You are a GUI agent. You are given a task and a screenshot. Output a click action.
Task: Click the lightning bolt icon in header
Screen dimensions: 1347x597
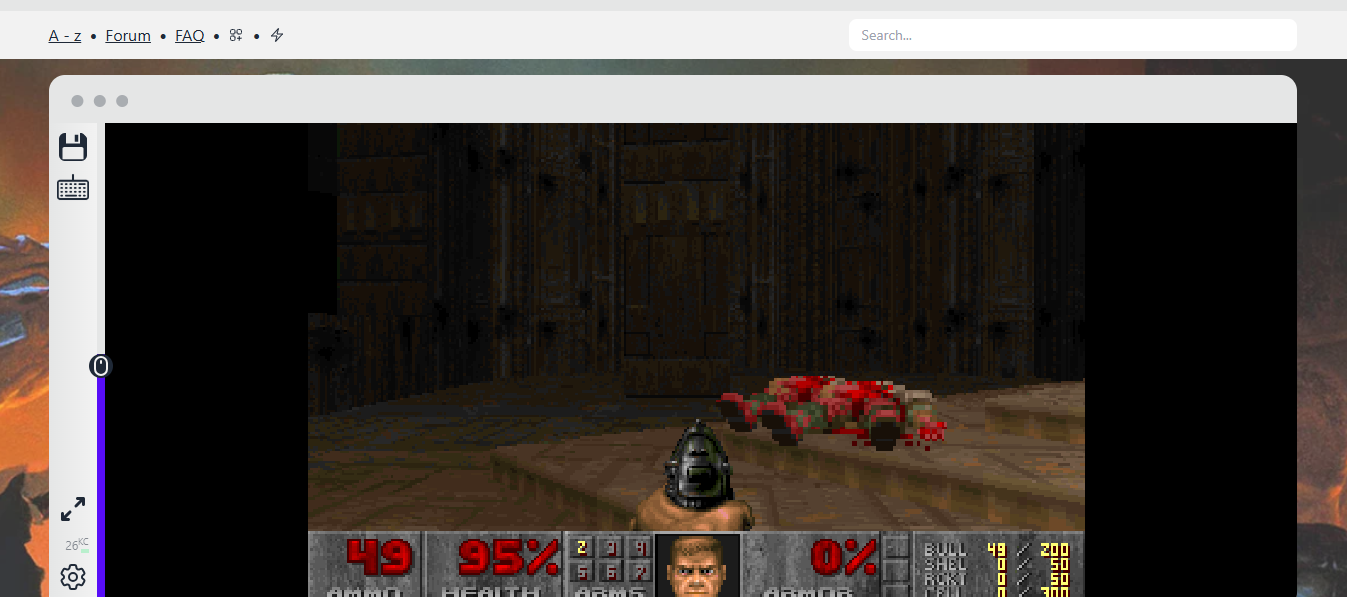[277, 35]
